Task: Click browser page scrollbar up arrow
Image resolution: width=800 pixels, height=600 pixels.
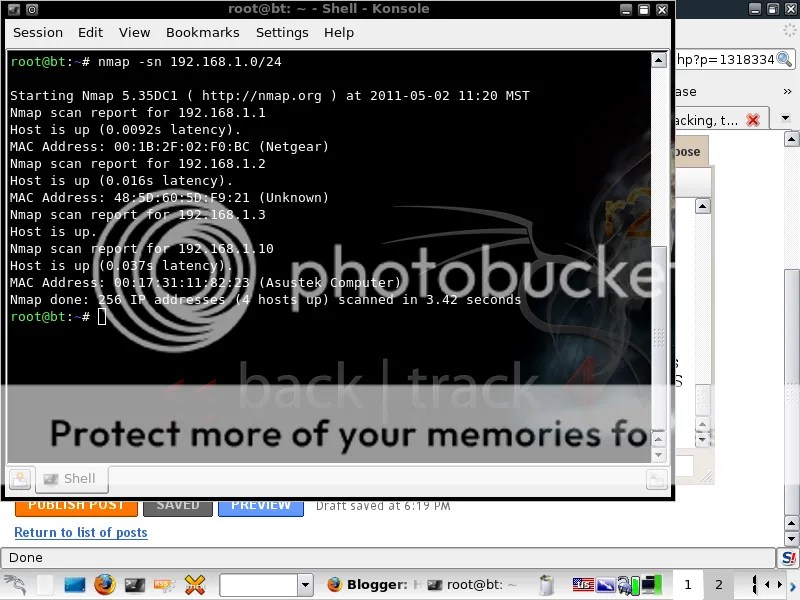Action: point(791,139)
